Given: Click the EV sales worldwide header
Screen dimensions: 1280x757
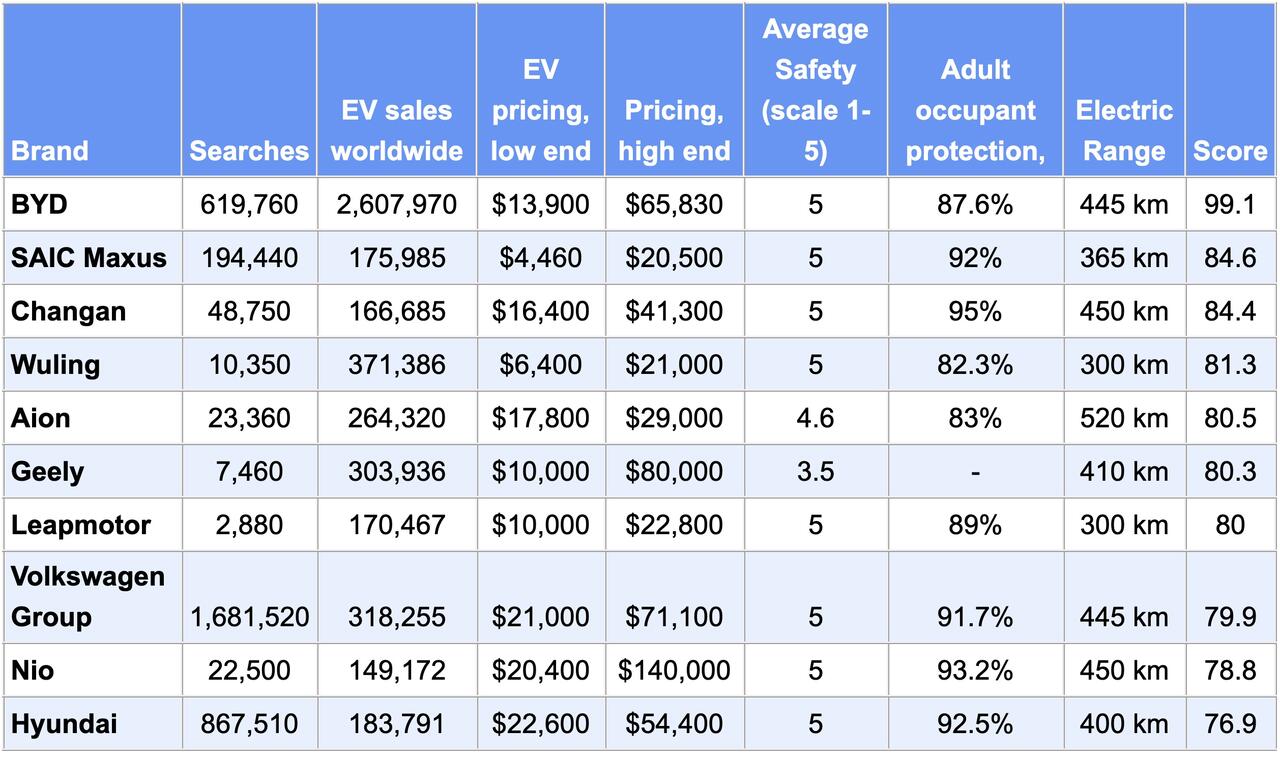Looking at the screenshot, I should point(396,131).
